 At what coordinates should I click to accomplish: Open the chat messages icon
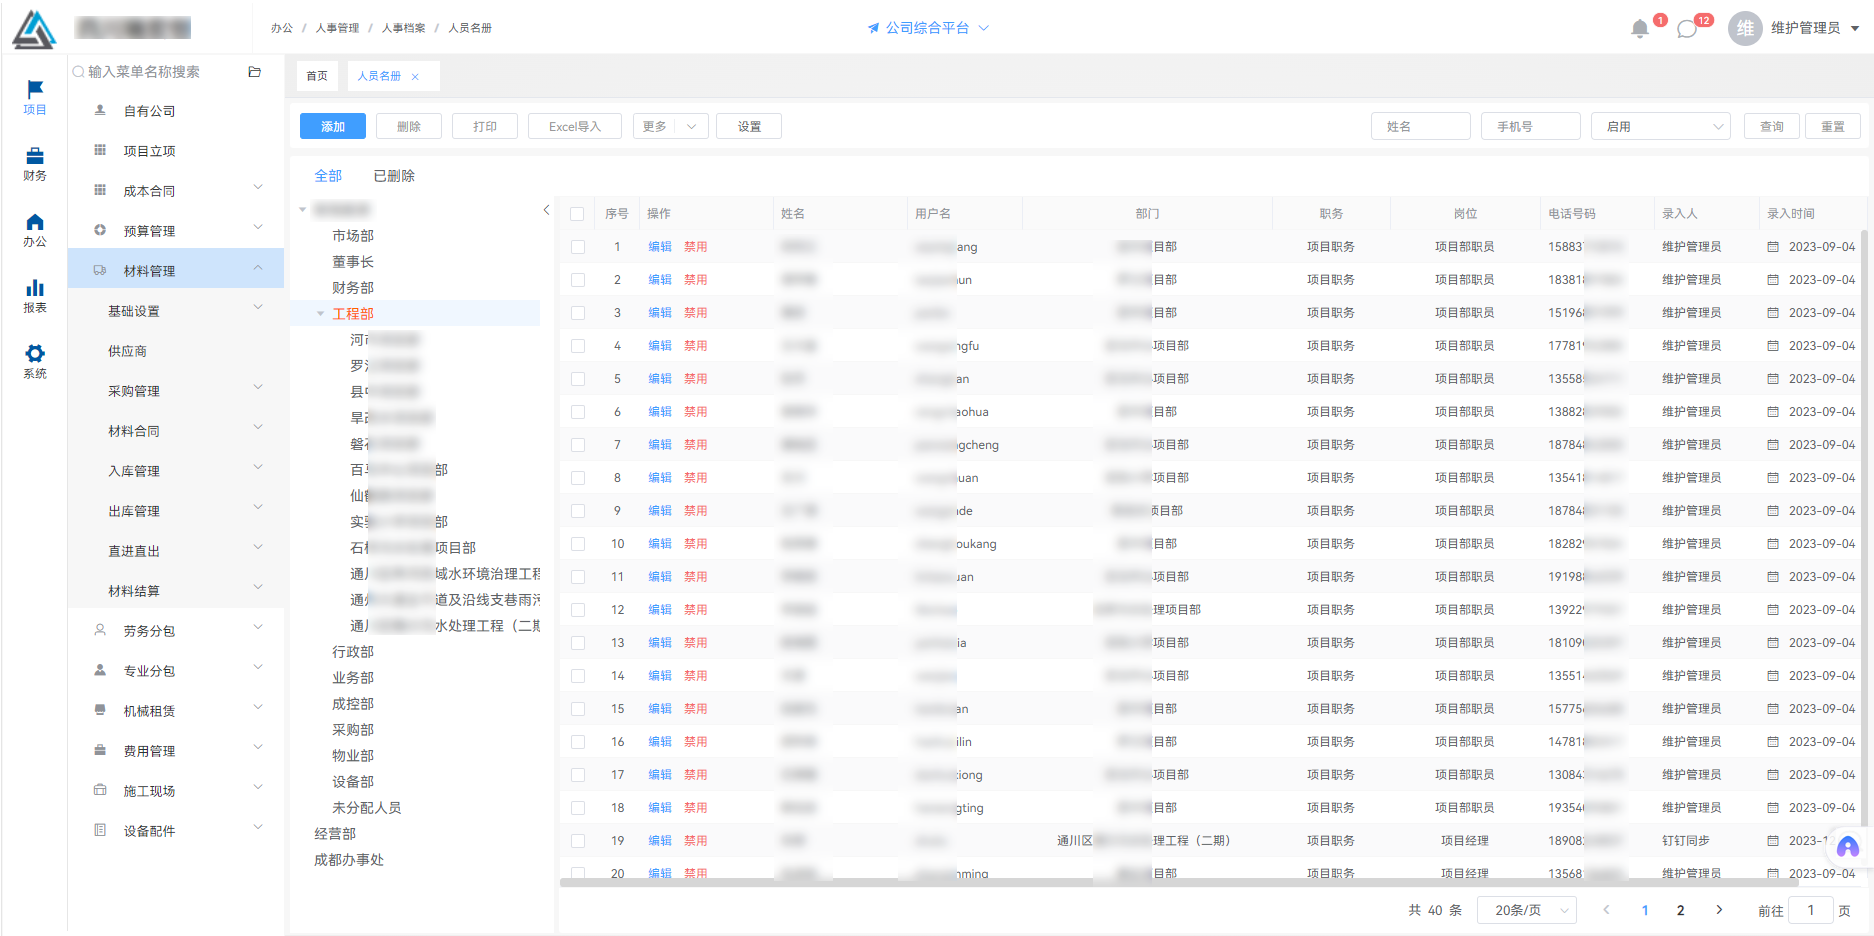point(1687,29)
